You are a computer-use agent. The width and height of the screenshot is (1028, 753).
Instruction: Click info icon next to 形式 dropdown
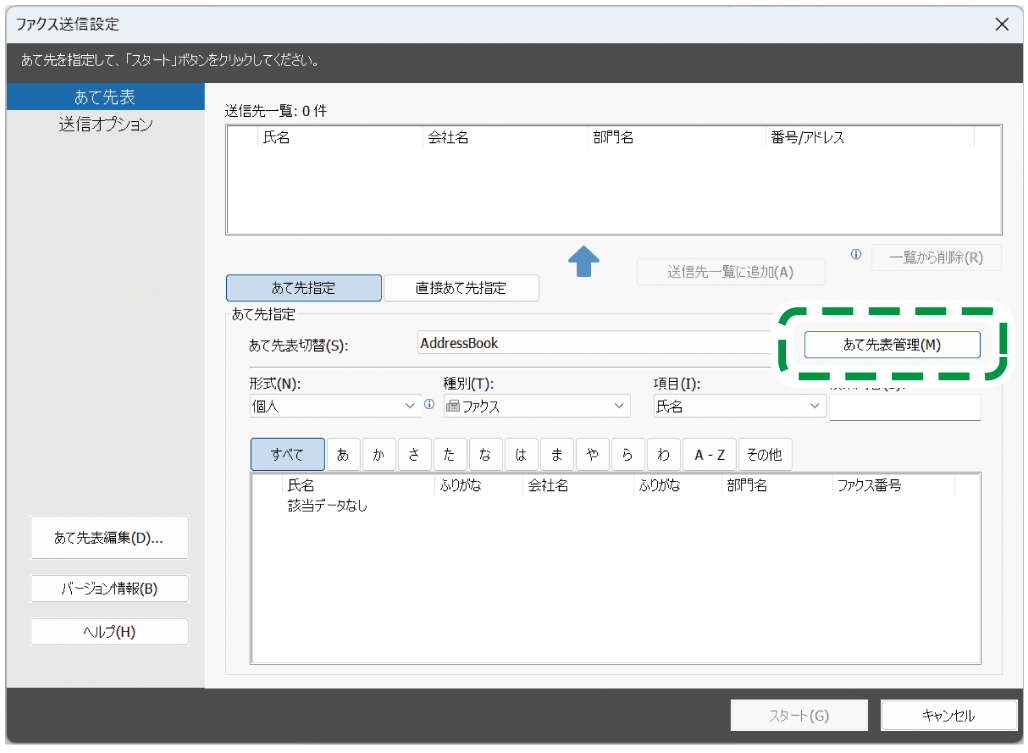(429, 405)
